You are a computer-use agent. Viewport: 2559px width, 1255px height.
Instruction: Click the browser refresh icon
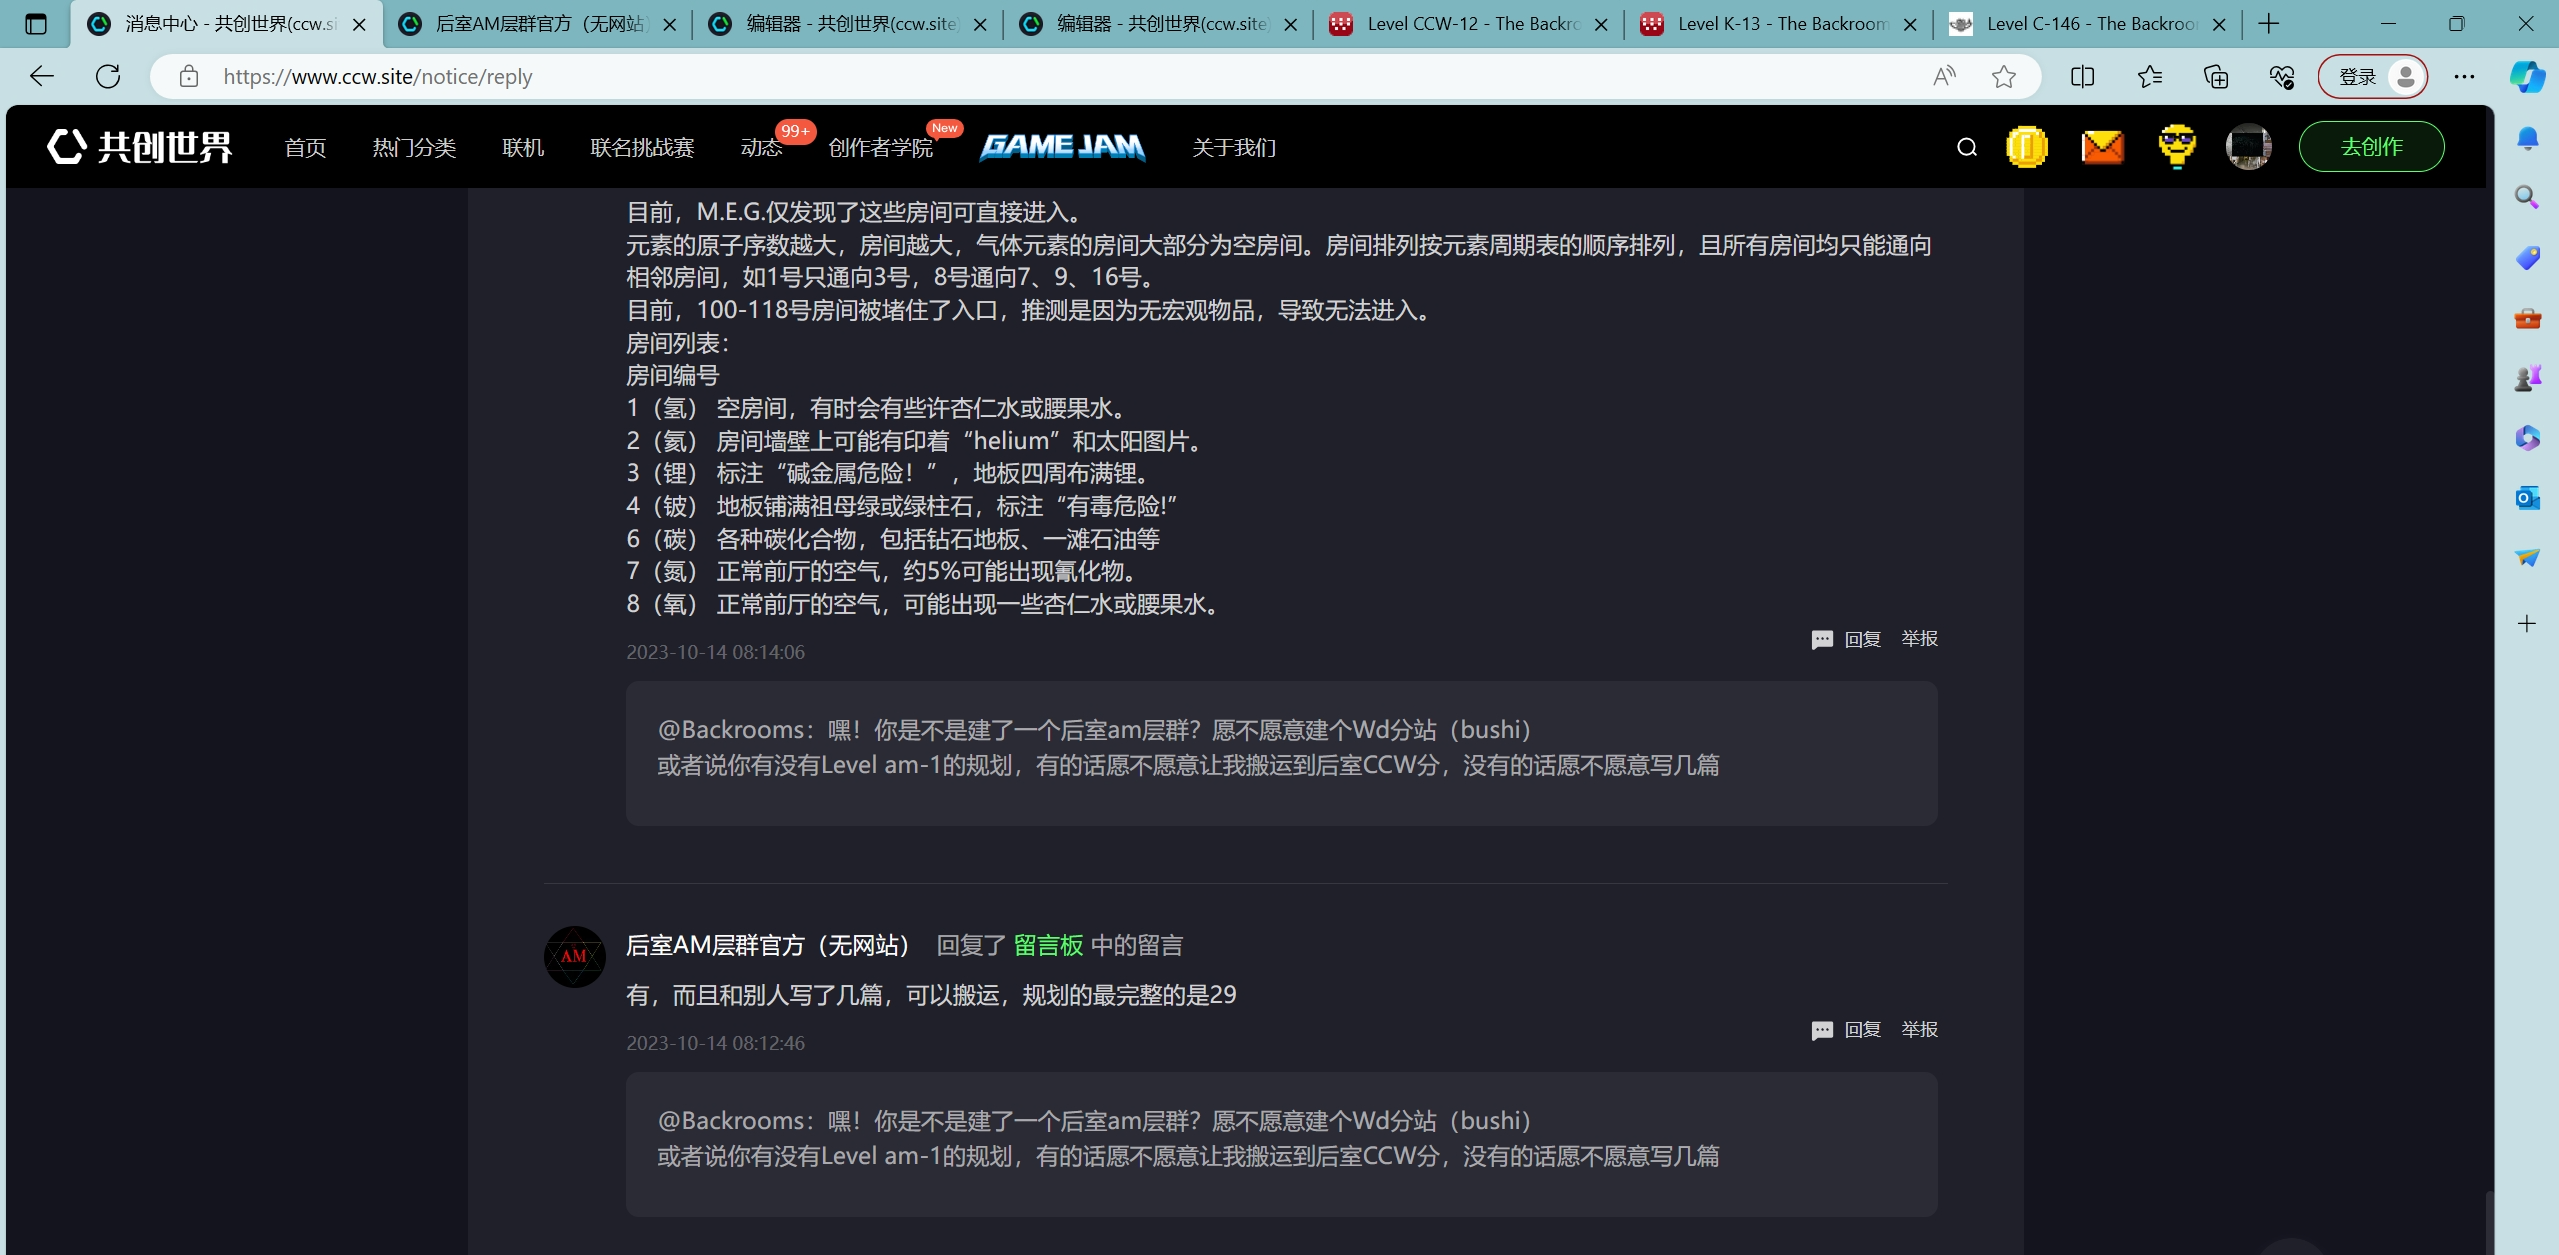(x=108, y=76)
